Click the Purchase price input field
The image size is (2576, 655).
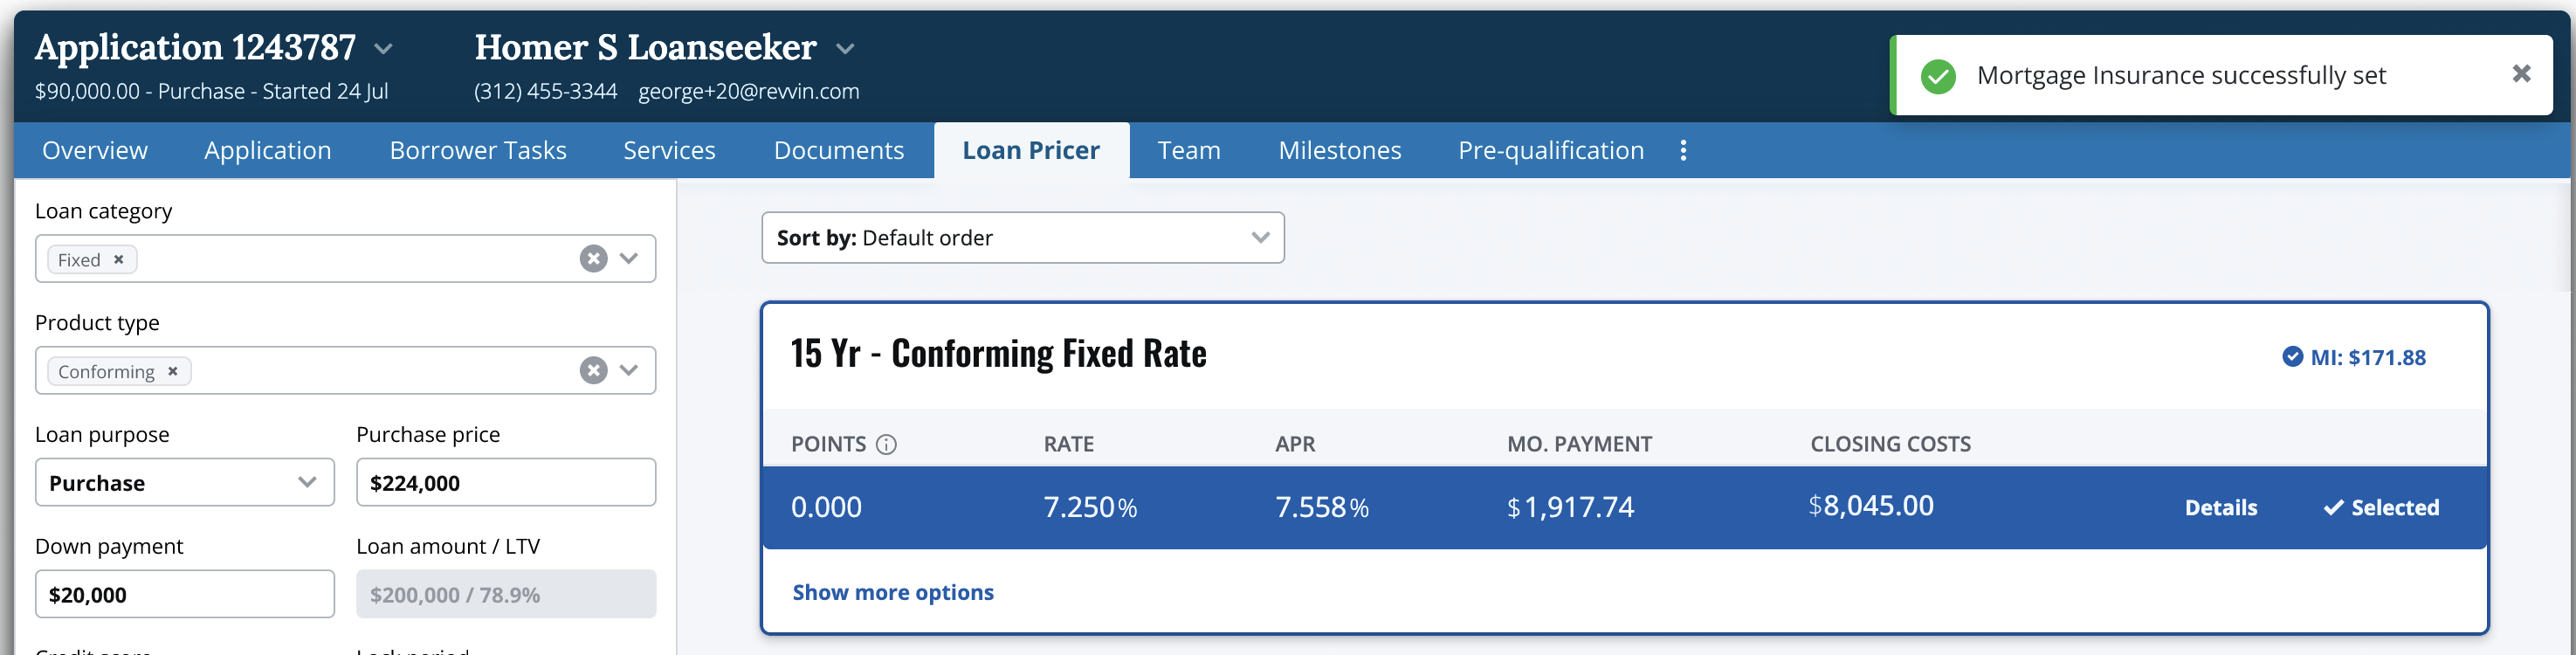point(505,483)
